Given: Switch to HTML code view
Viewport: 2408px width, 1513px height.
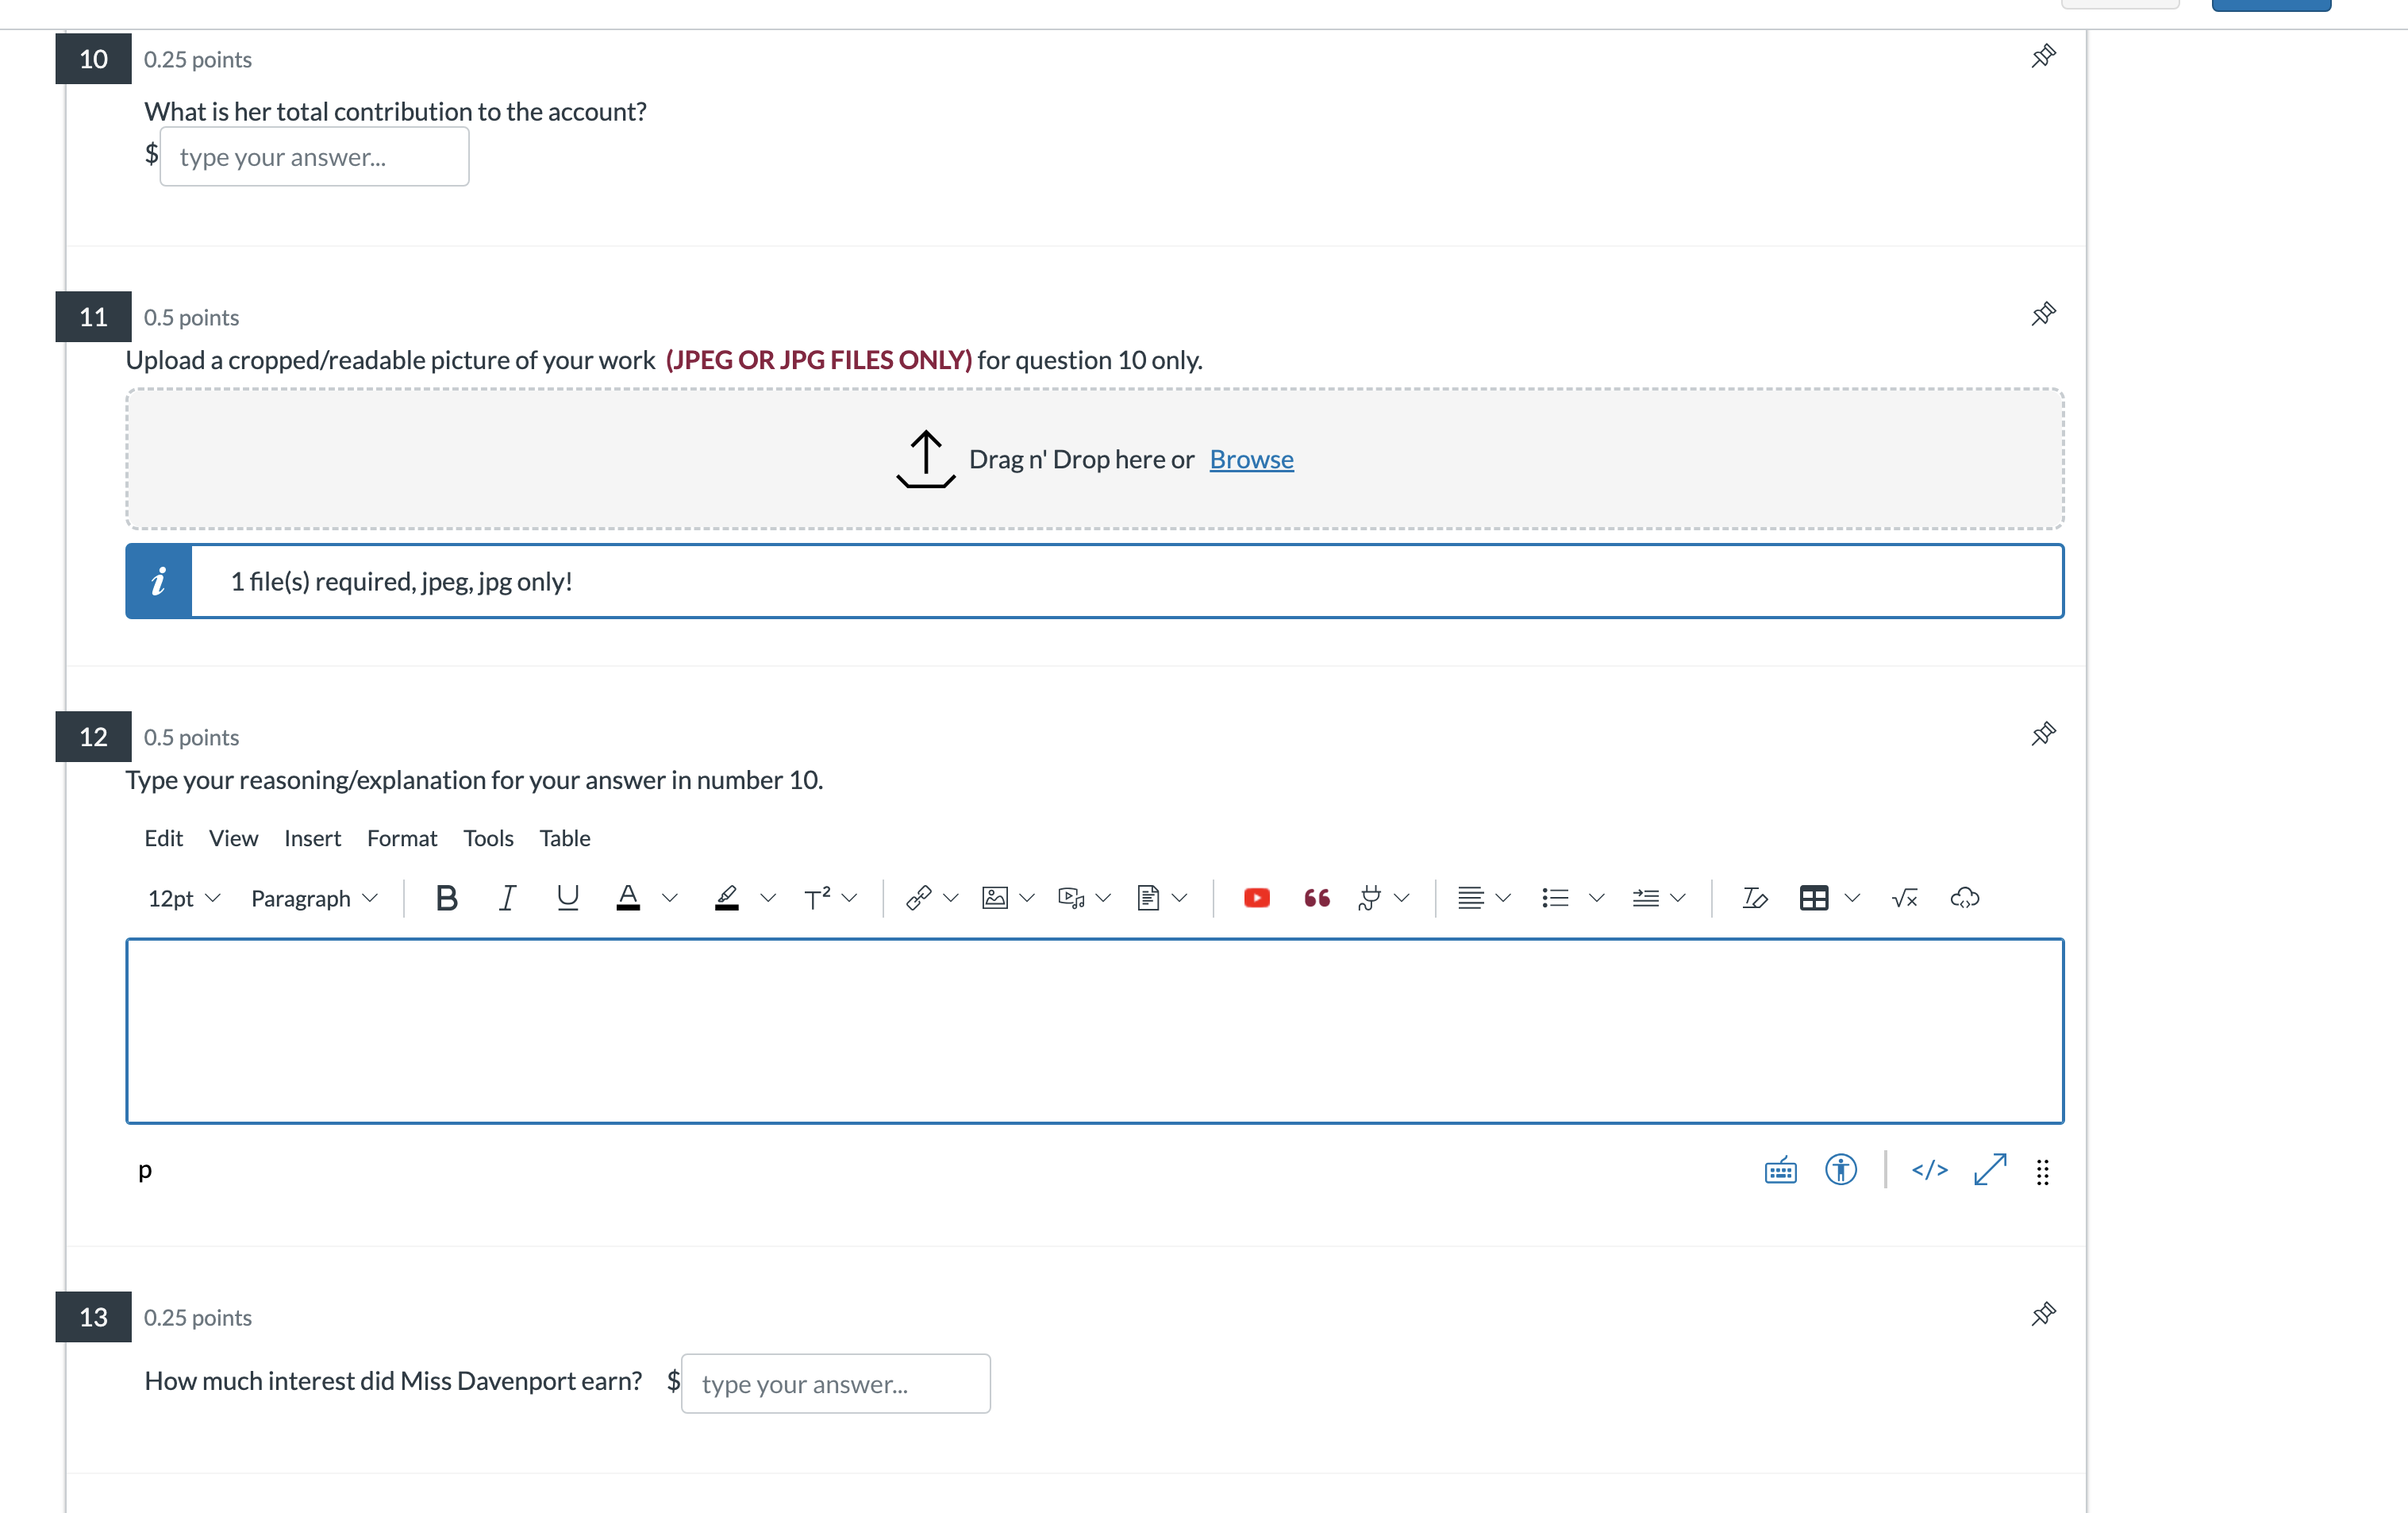Looking at the screenshot, I should click(1929, 1169).
